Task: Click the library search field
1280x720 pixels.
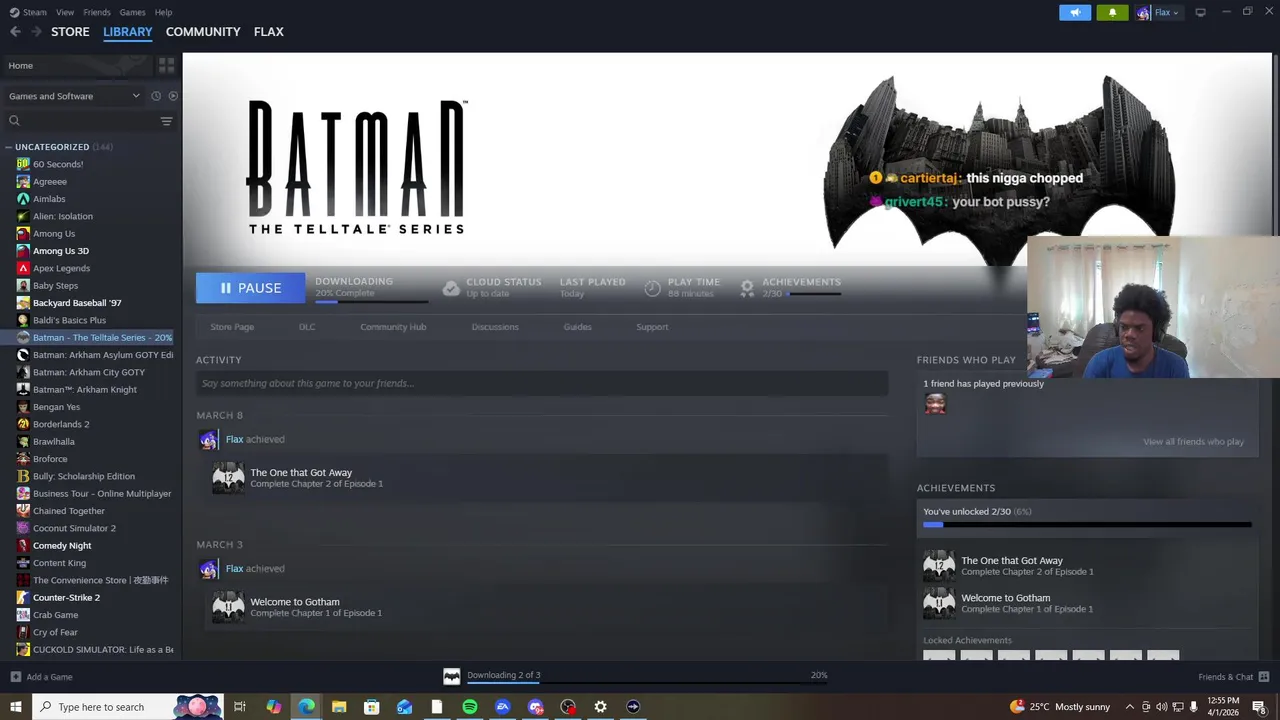Action: pos(82,121)
